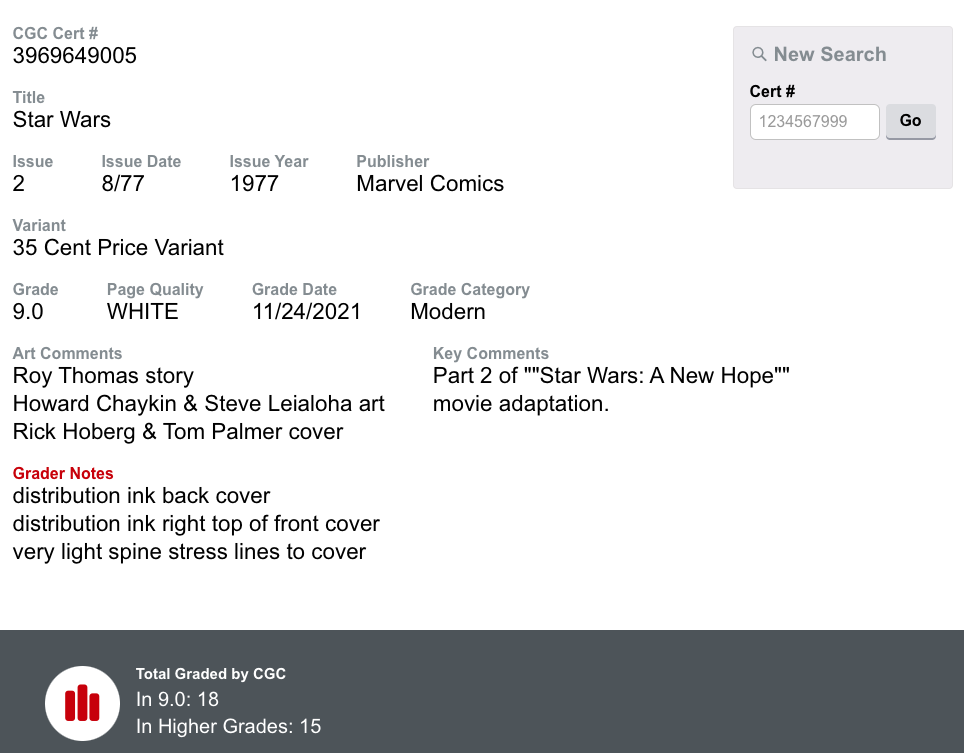
Task: Click the red Grader Notes heading
Action: tap(63, 473)
